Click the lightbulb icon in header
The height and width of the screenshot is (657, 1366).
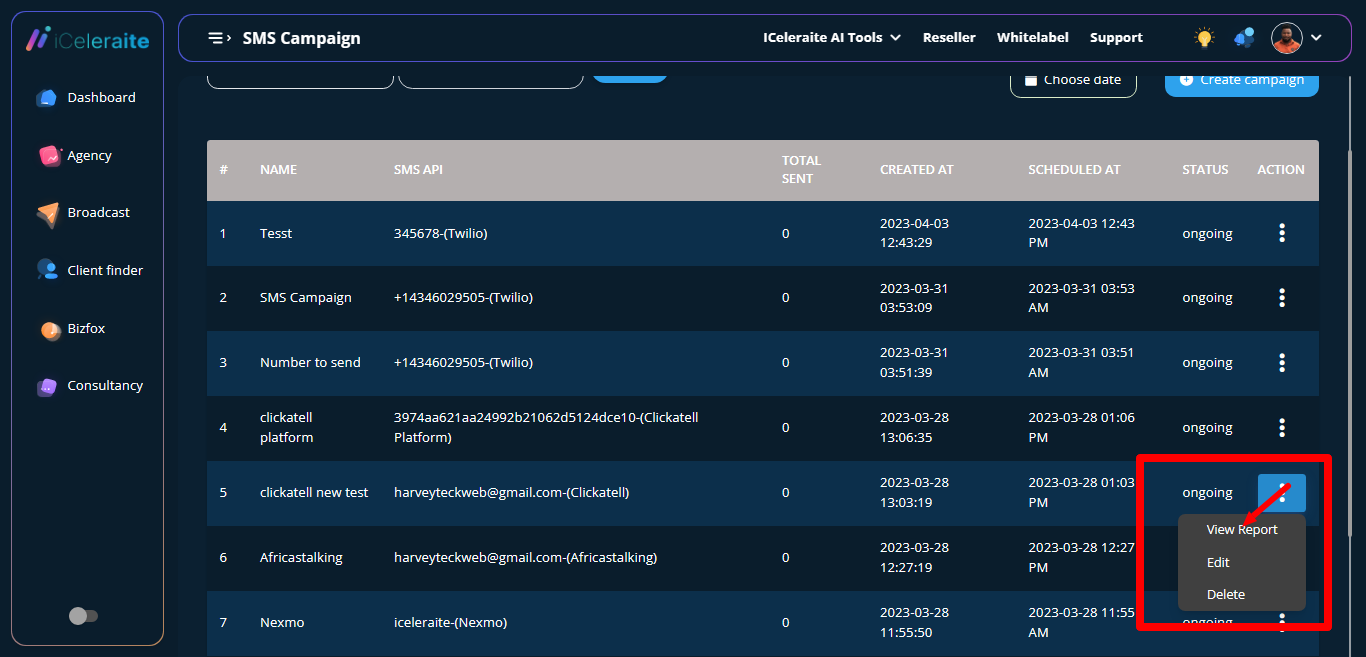1204,38
